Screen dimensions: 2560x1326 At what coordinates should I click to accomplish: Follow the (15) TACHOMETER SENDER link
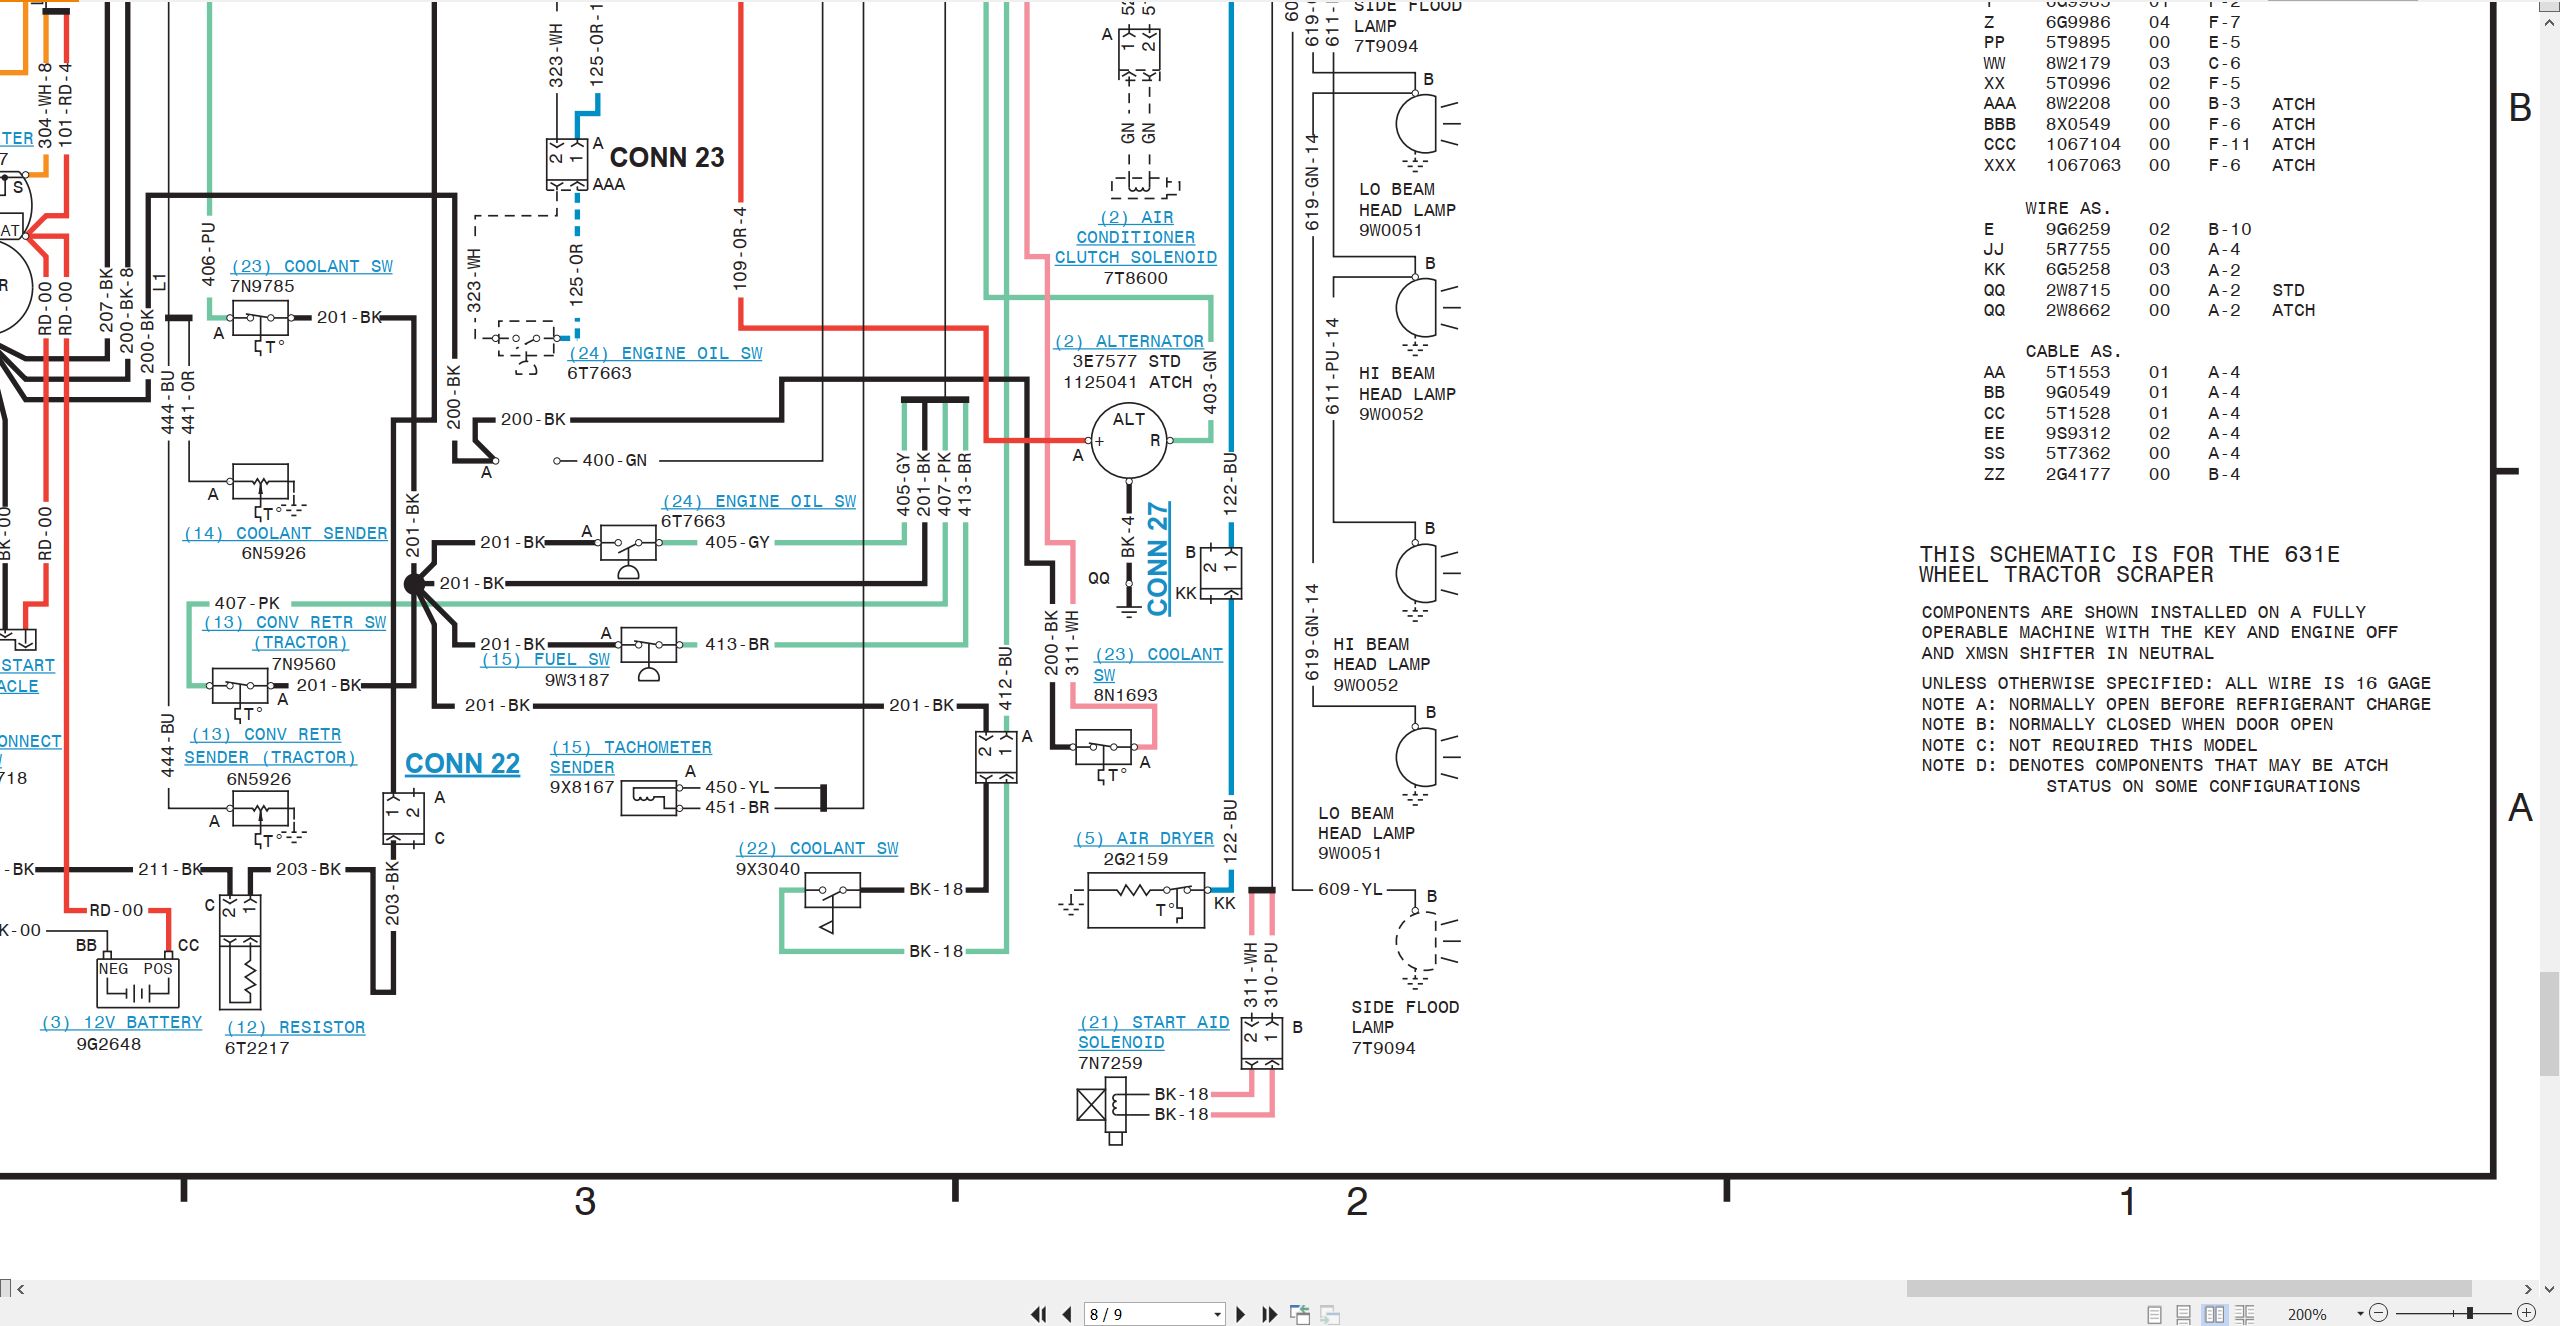pos(630,757)
